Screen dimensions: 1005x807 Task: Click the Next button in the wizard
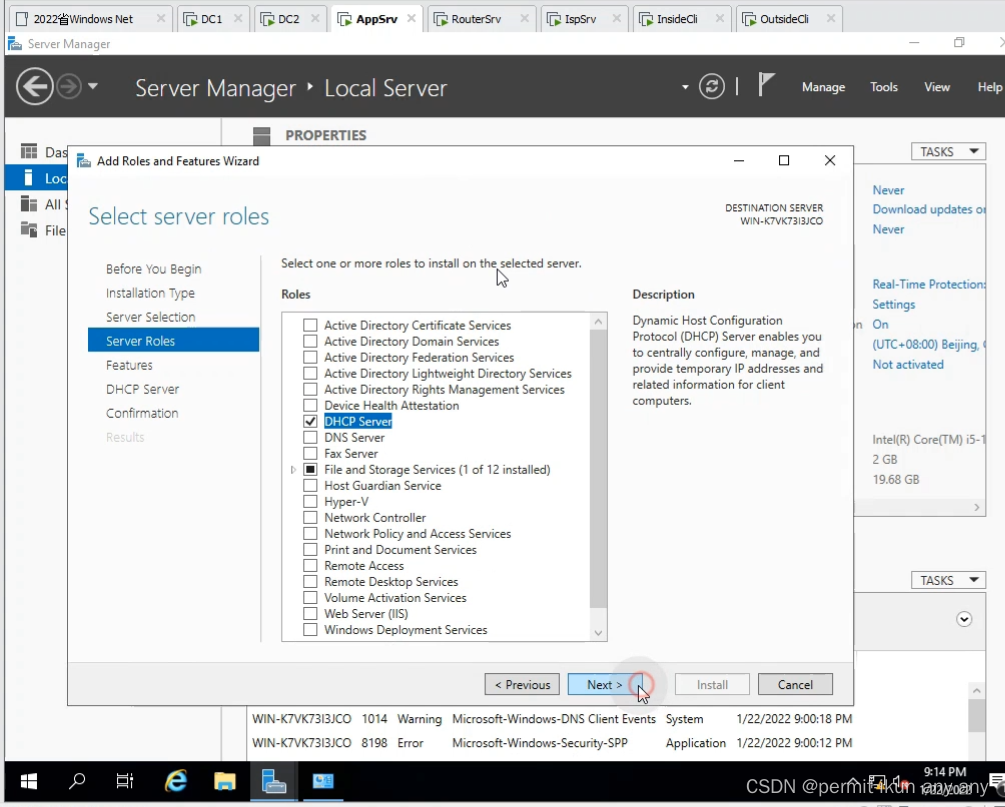tap(602, 684)
